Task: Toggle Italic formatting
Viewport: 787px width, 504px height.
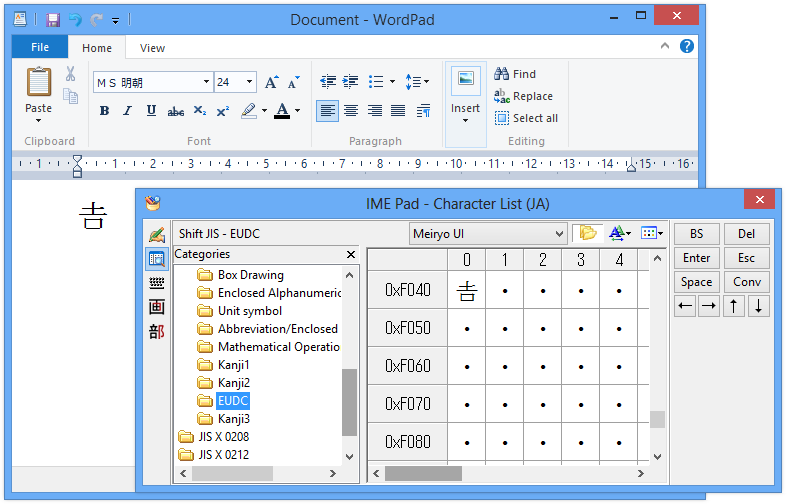Action: click(127, 111)
